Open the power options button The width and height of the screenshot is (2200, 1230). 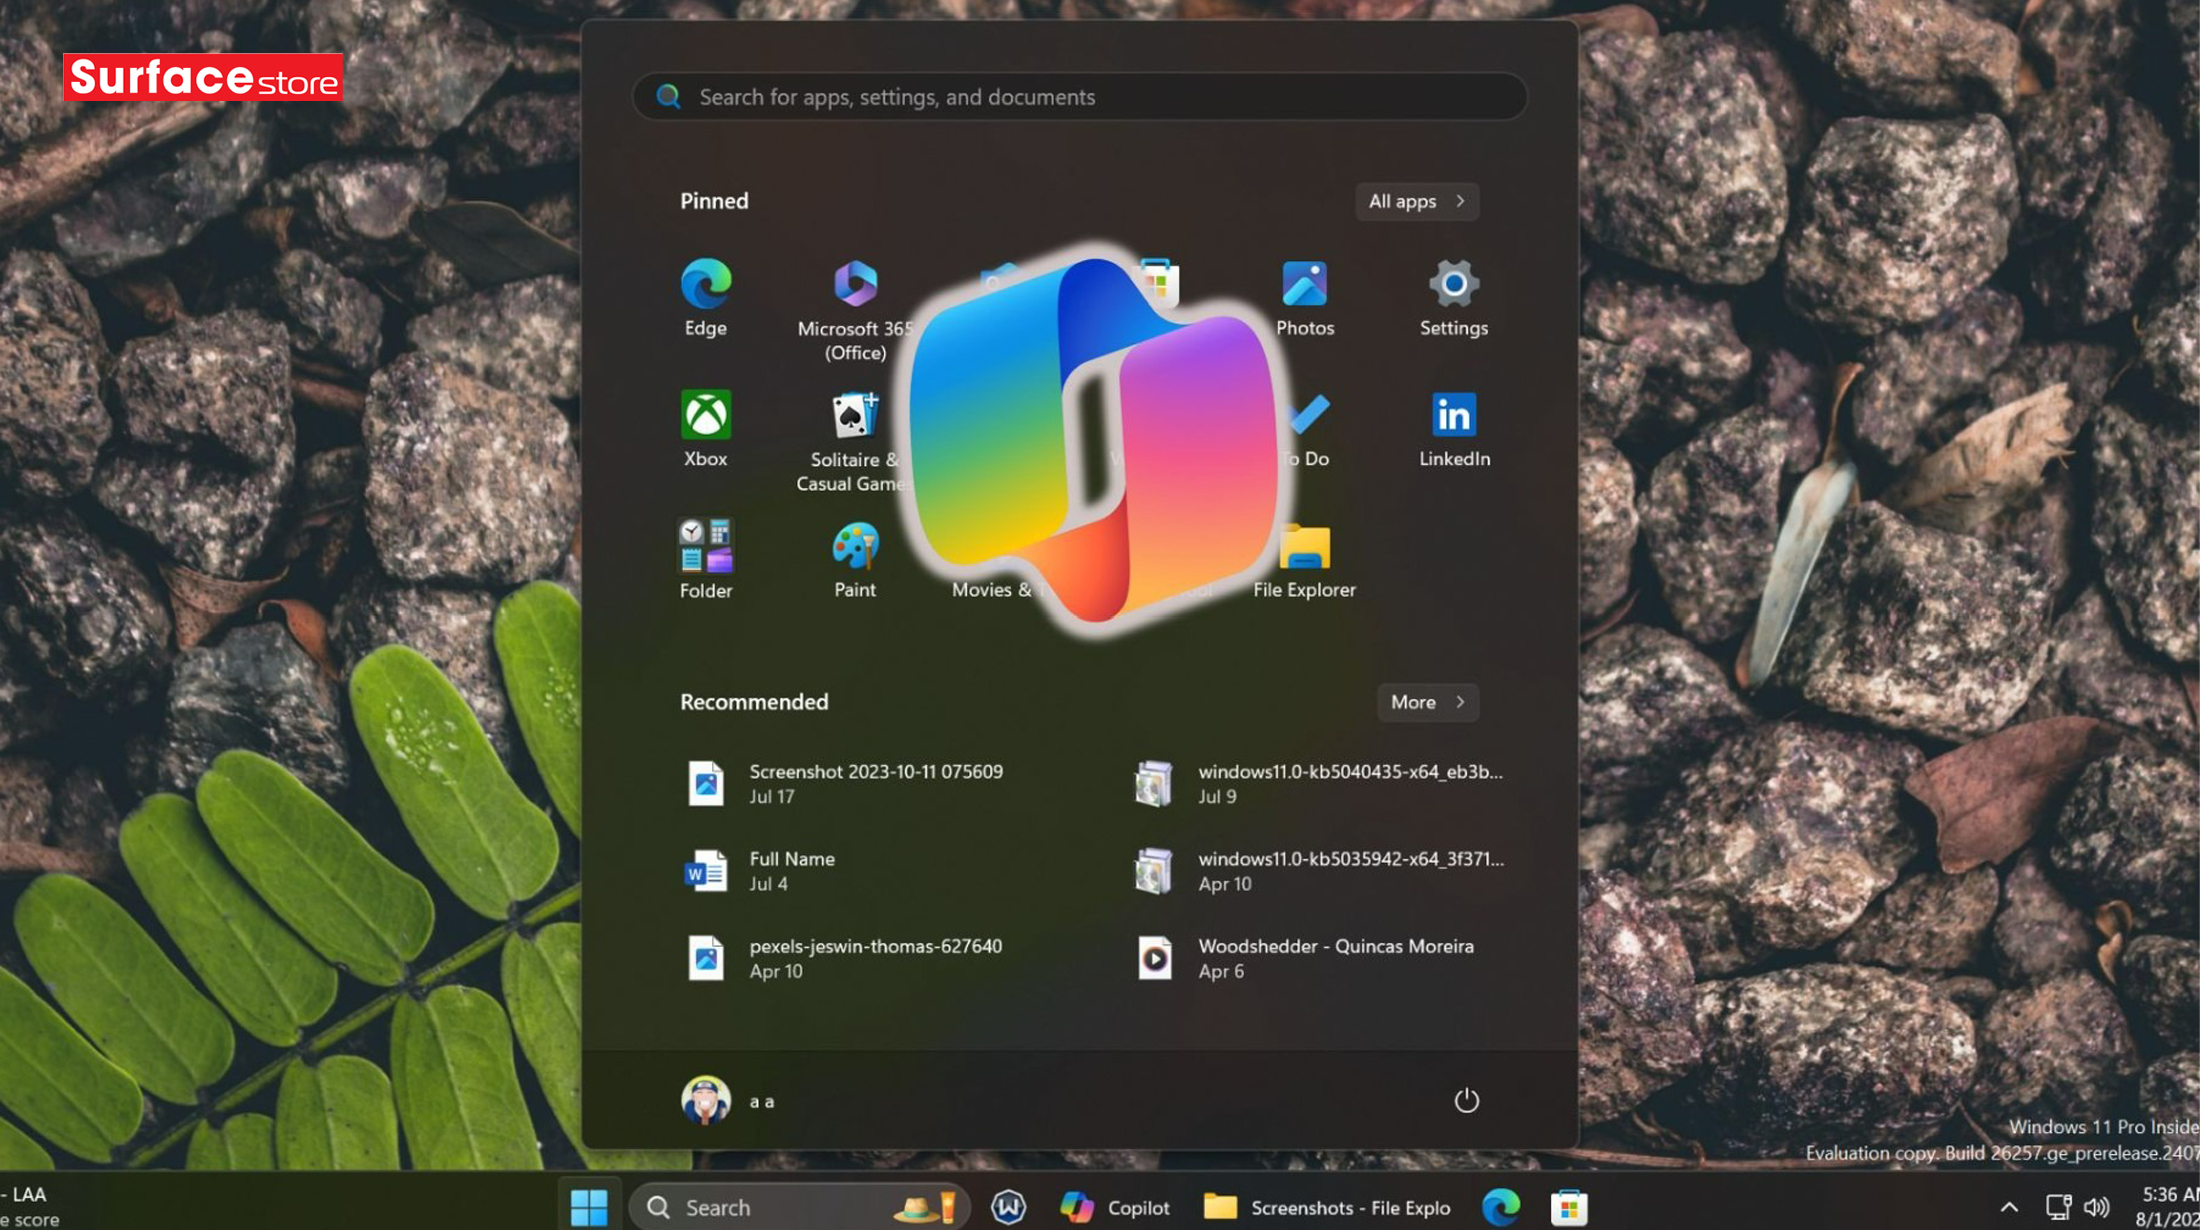(1466, 1099)
